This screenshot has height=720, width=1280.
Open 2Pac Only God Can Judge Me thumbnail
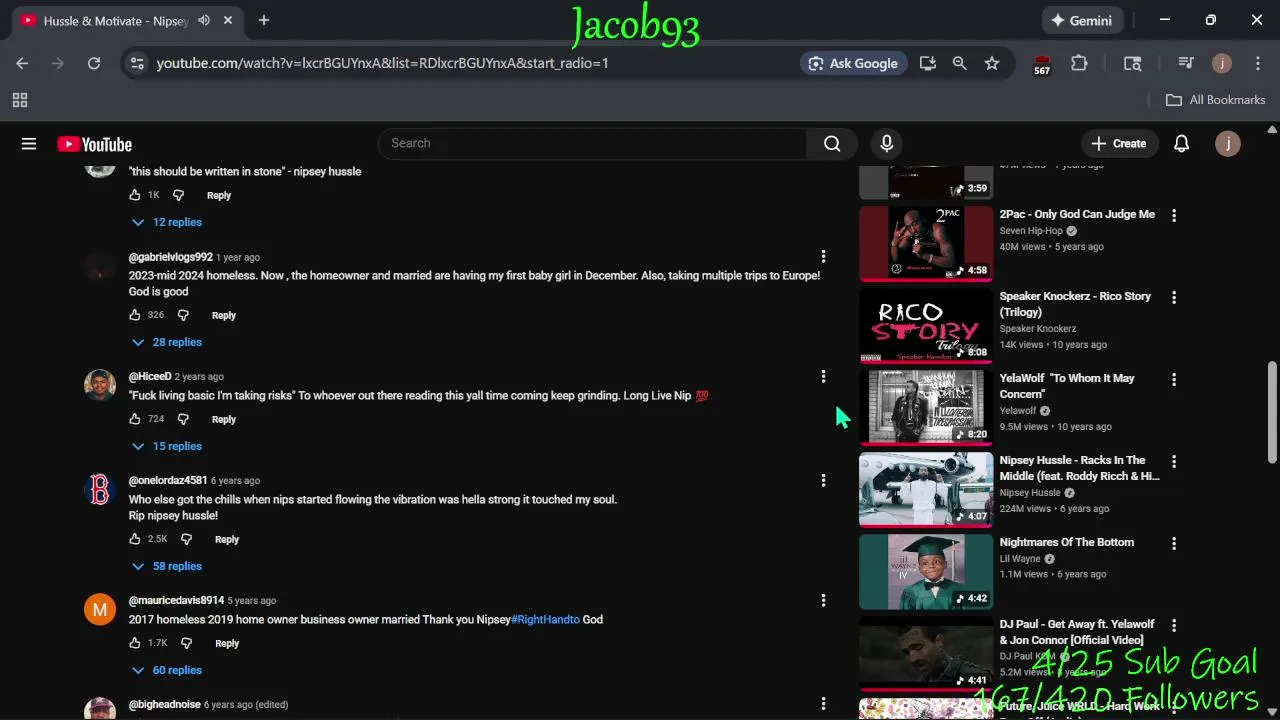coord(926,243)
